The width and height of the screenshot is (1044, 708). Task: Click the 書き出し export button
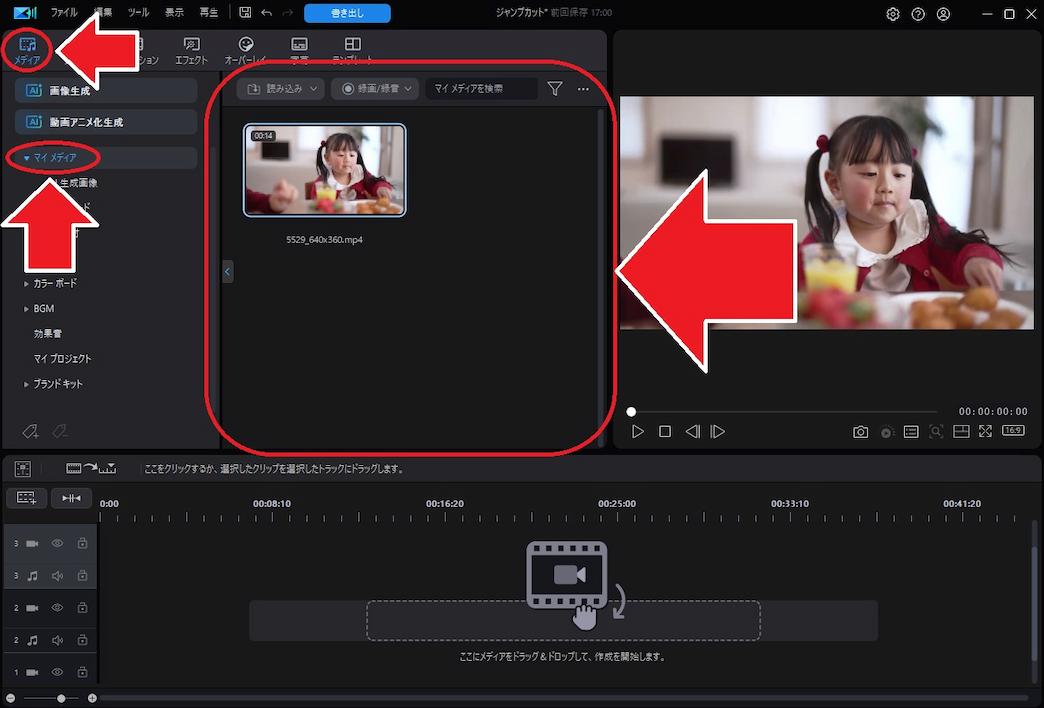[x=347, y=13]
